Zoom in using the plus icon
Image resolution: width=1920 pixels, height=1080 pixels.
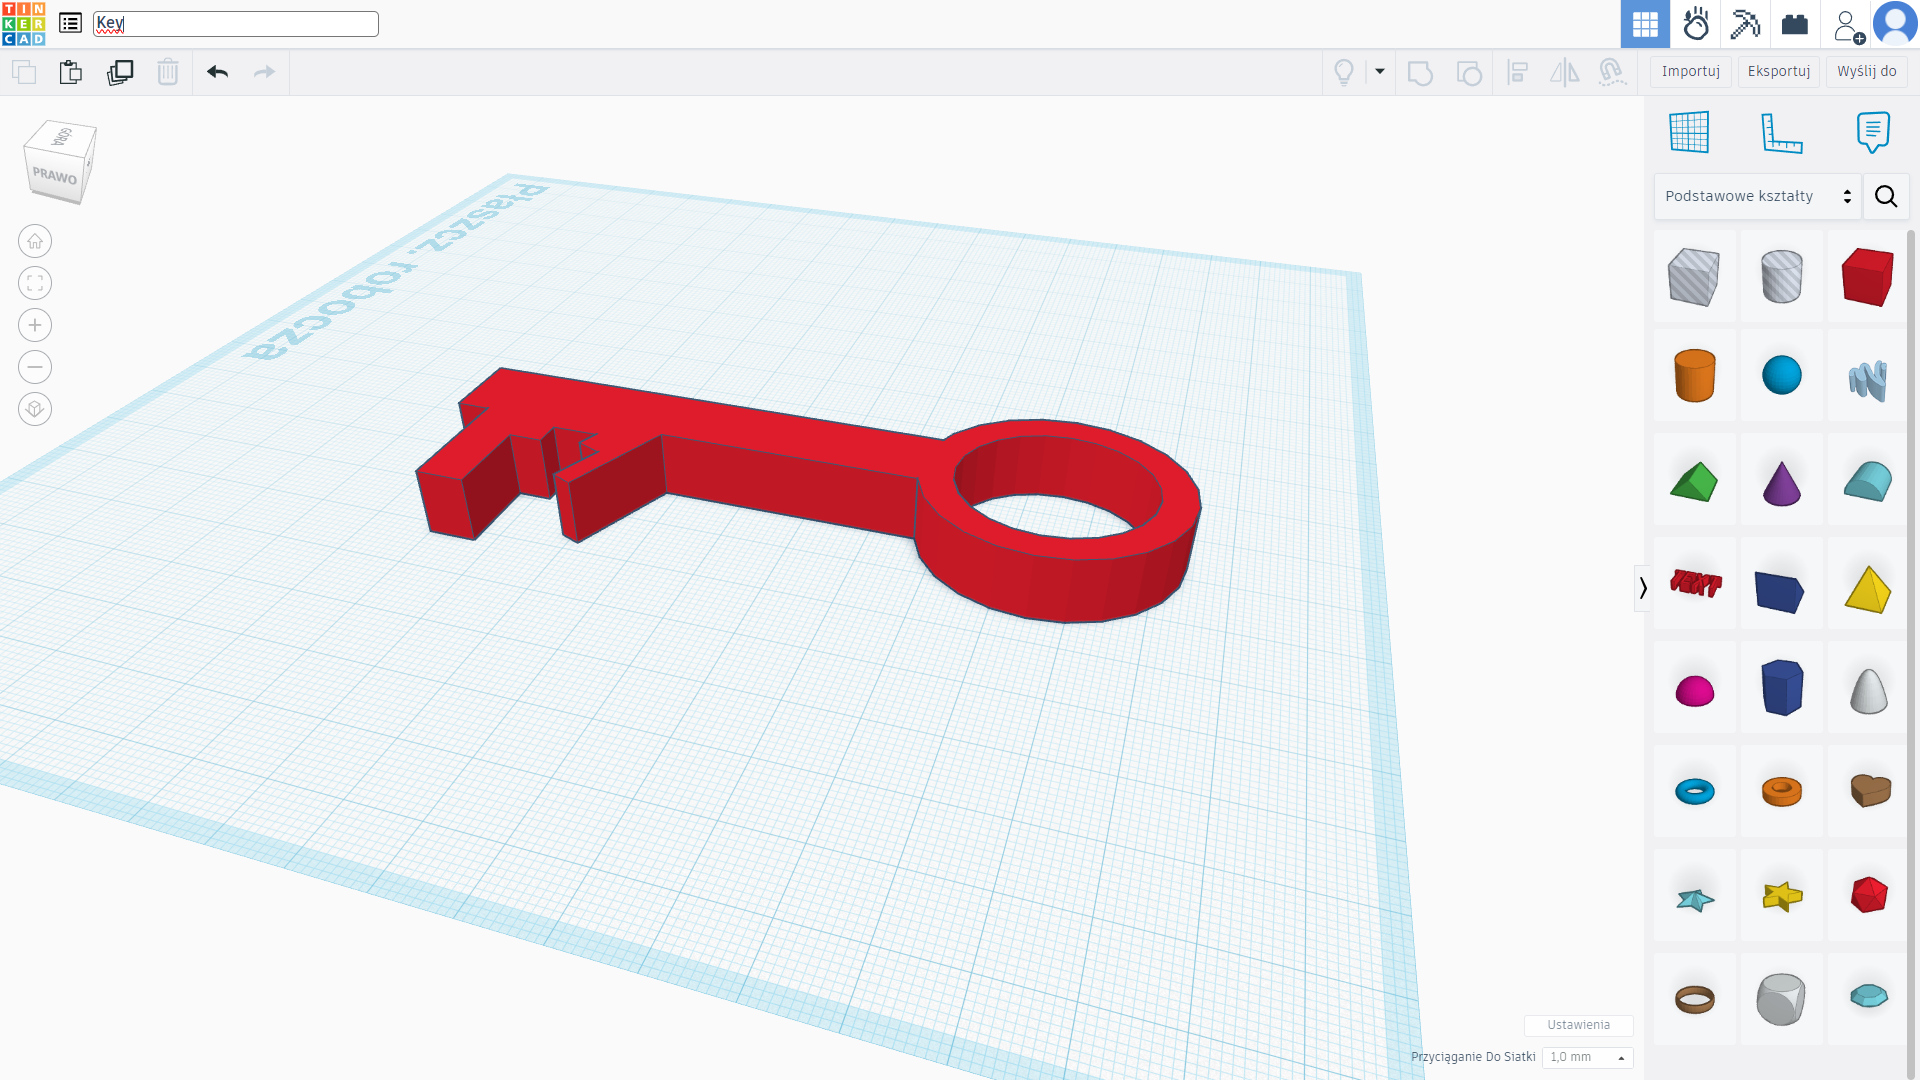(34, 325)
